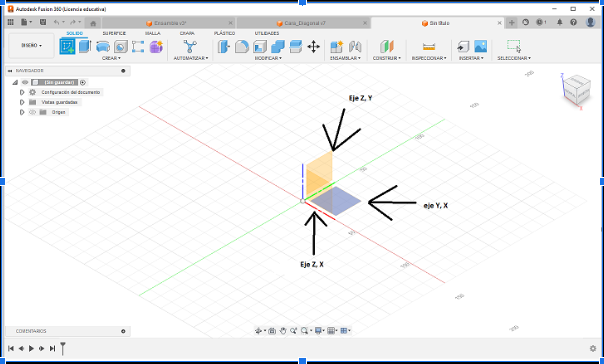Select the Press Pull tool
The image size is (604, 364).
pyautogui.click(x=223, y=47)
